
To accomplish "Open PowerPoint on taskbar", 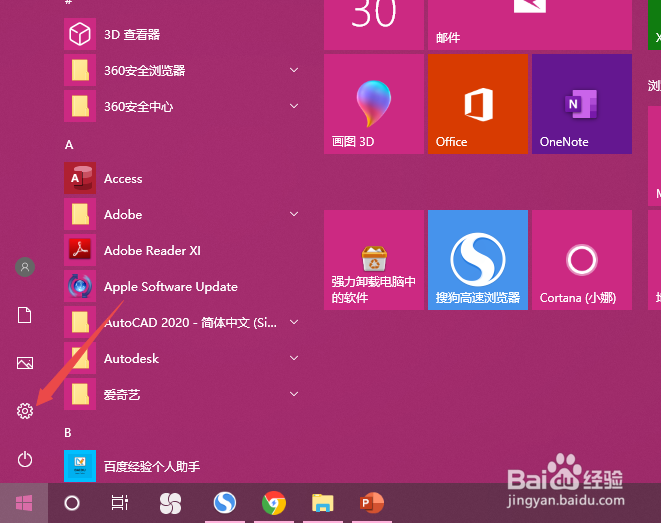I will click(371, 503).
